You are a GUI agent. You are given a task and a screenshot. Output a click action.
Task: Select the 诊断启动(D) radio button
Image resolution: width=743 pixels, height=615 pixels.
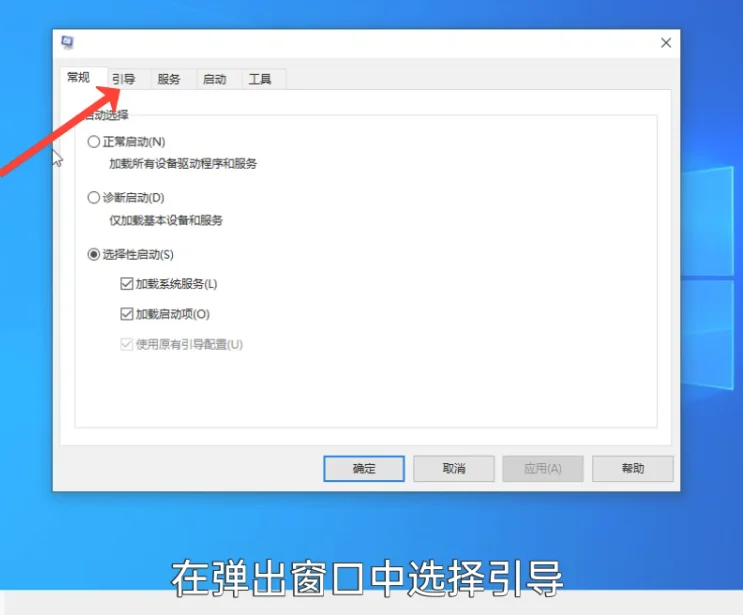94,198
